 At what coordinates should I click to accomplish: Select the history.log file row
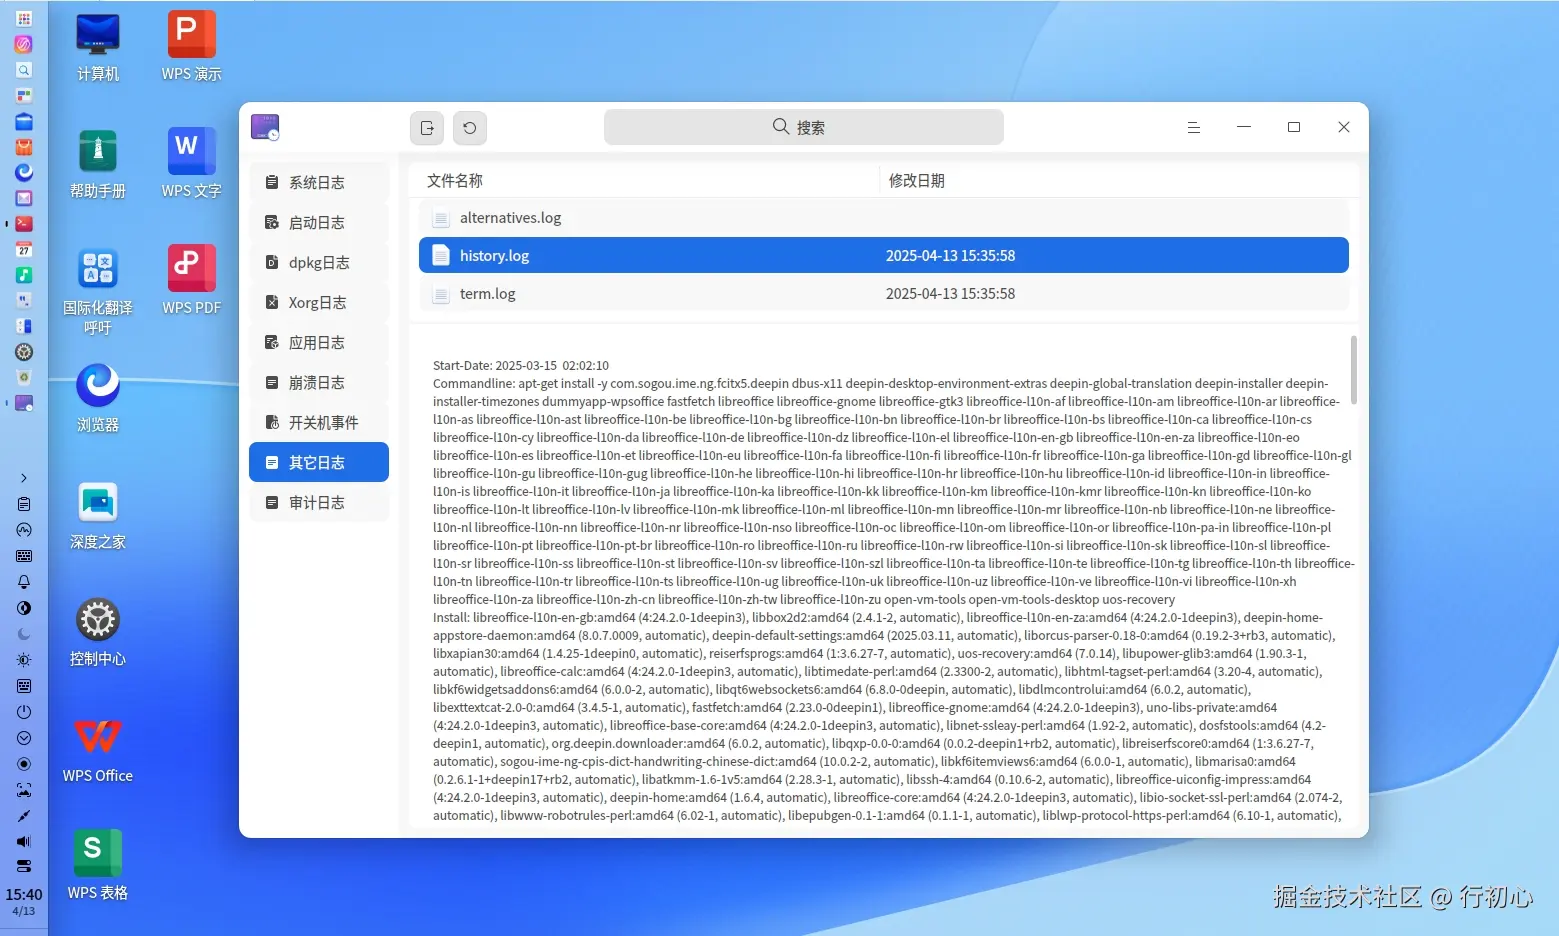883,255
